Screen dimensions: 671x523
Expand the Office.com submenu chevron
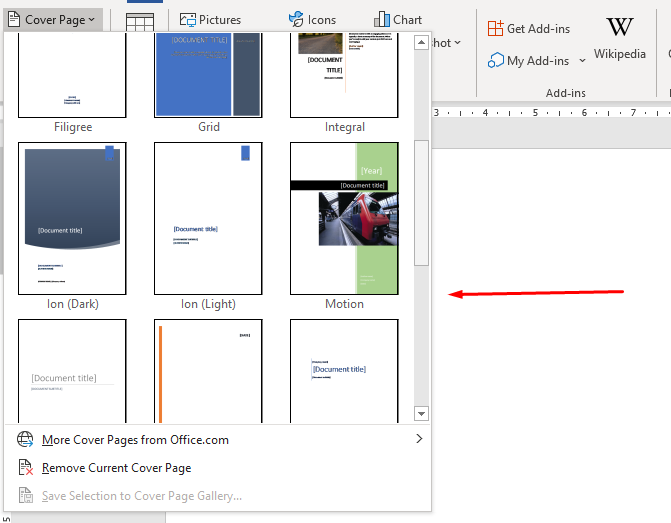(x=419, y=439)
